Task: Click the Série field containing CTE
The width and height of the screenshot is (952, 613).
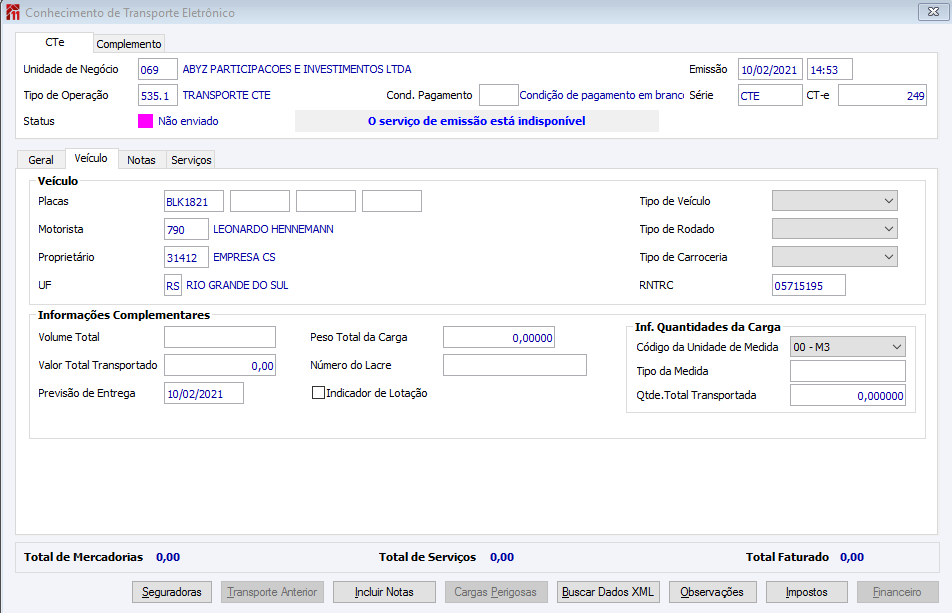Action: point(770,95)
